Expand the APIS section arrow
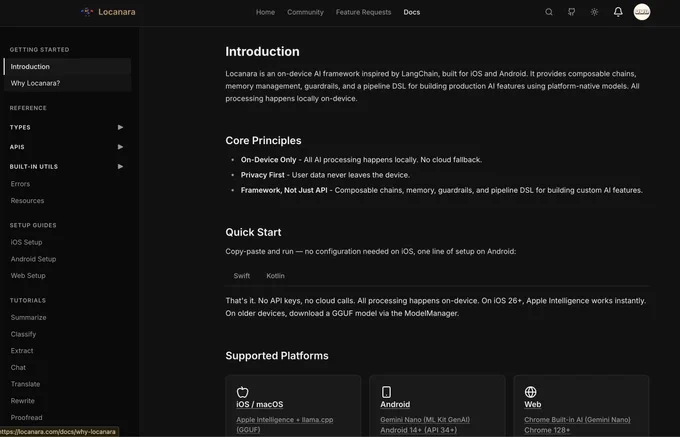 120,147
